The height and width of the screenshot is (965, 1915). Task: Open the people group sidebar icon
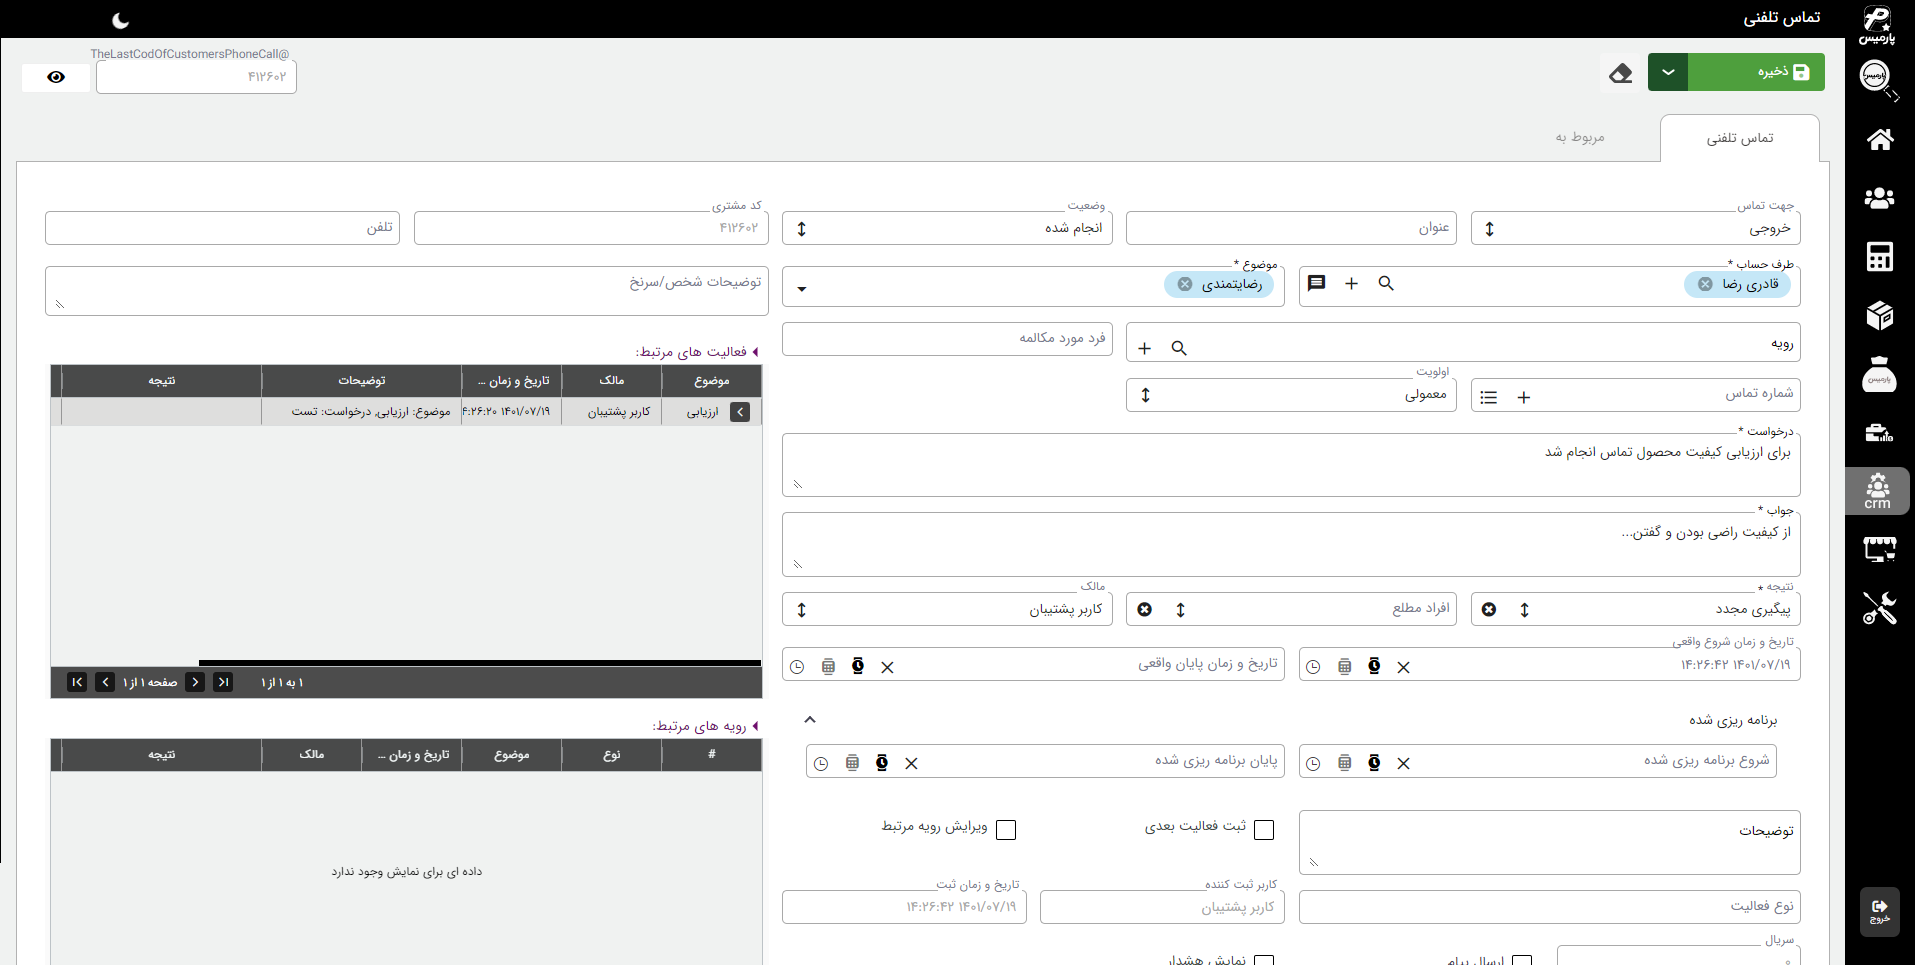coord(1879,198)
